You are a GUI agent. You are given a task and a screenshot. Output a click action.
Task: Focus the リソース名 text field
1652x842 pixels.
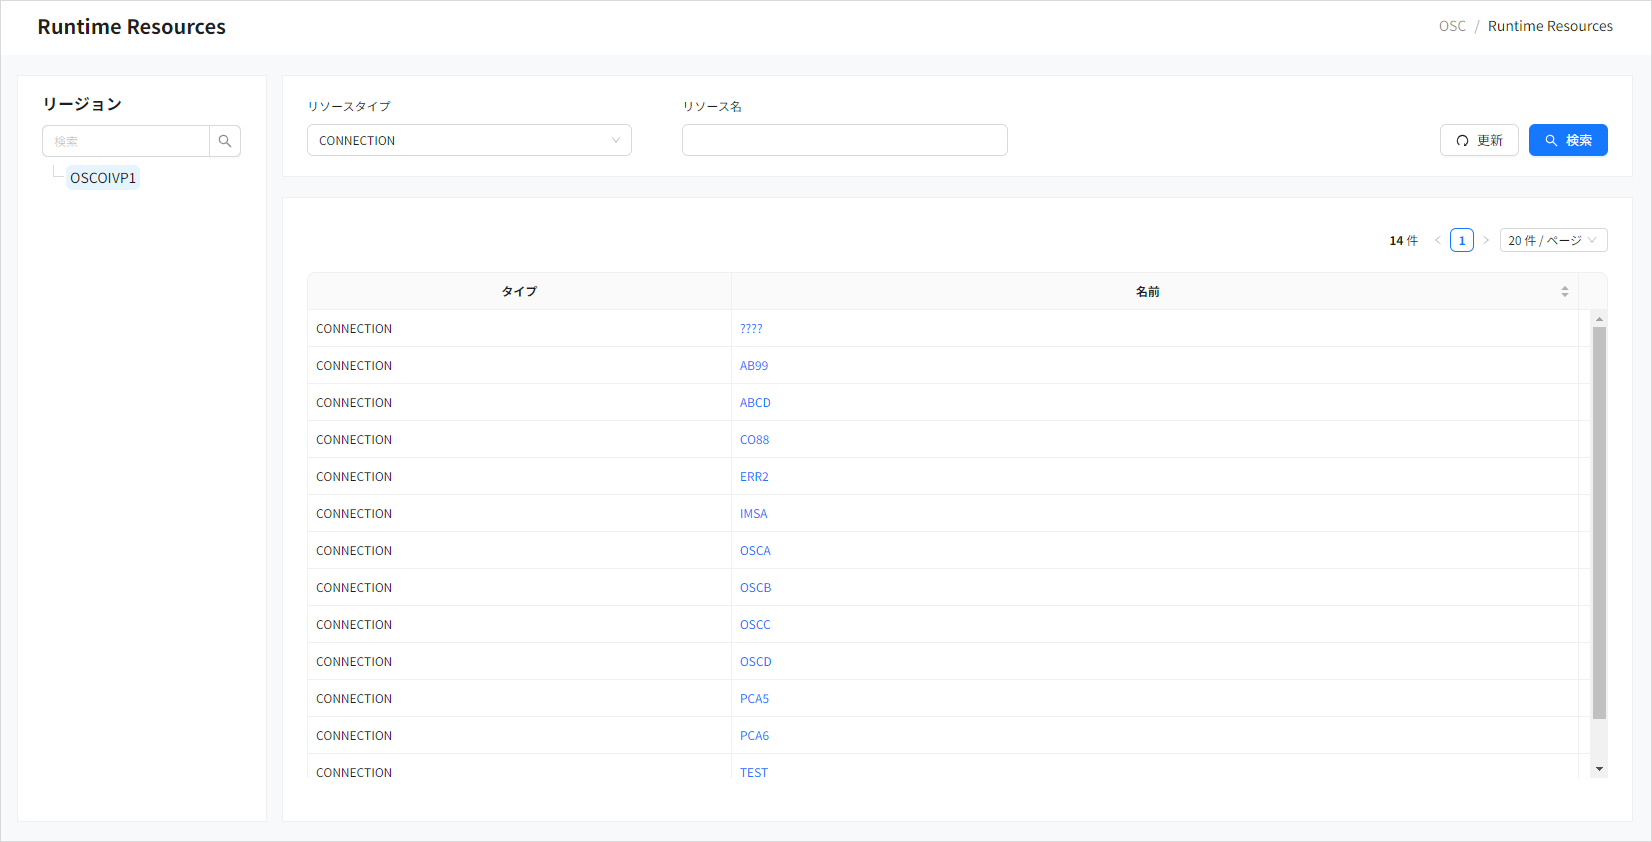844,140
